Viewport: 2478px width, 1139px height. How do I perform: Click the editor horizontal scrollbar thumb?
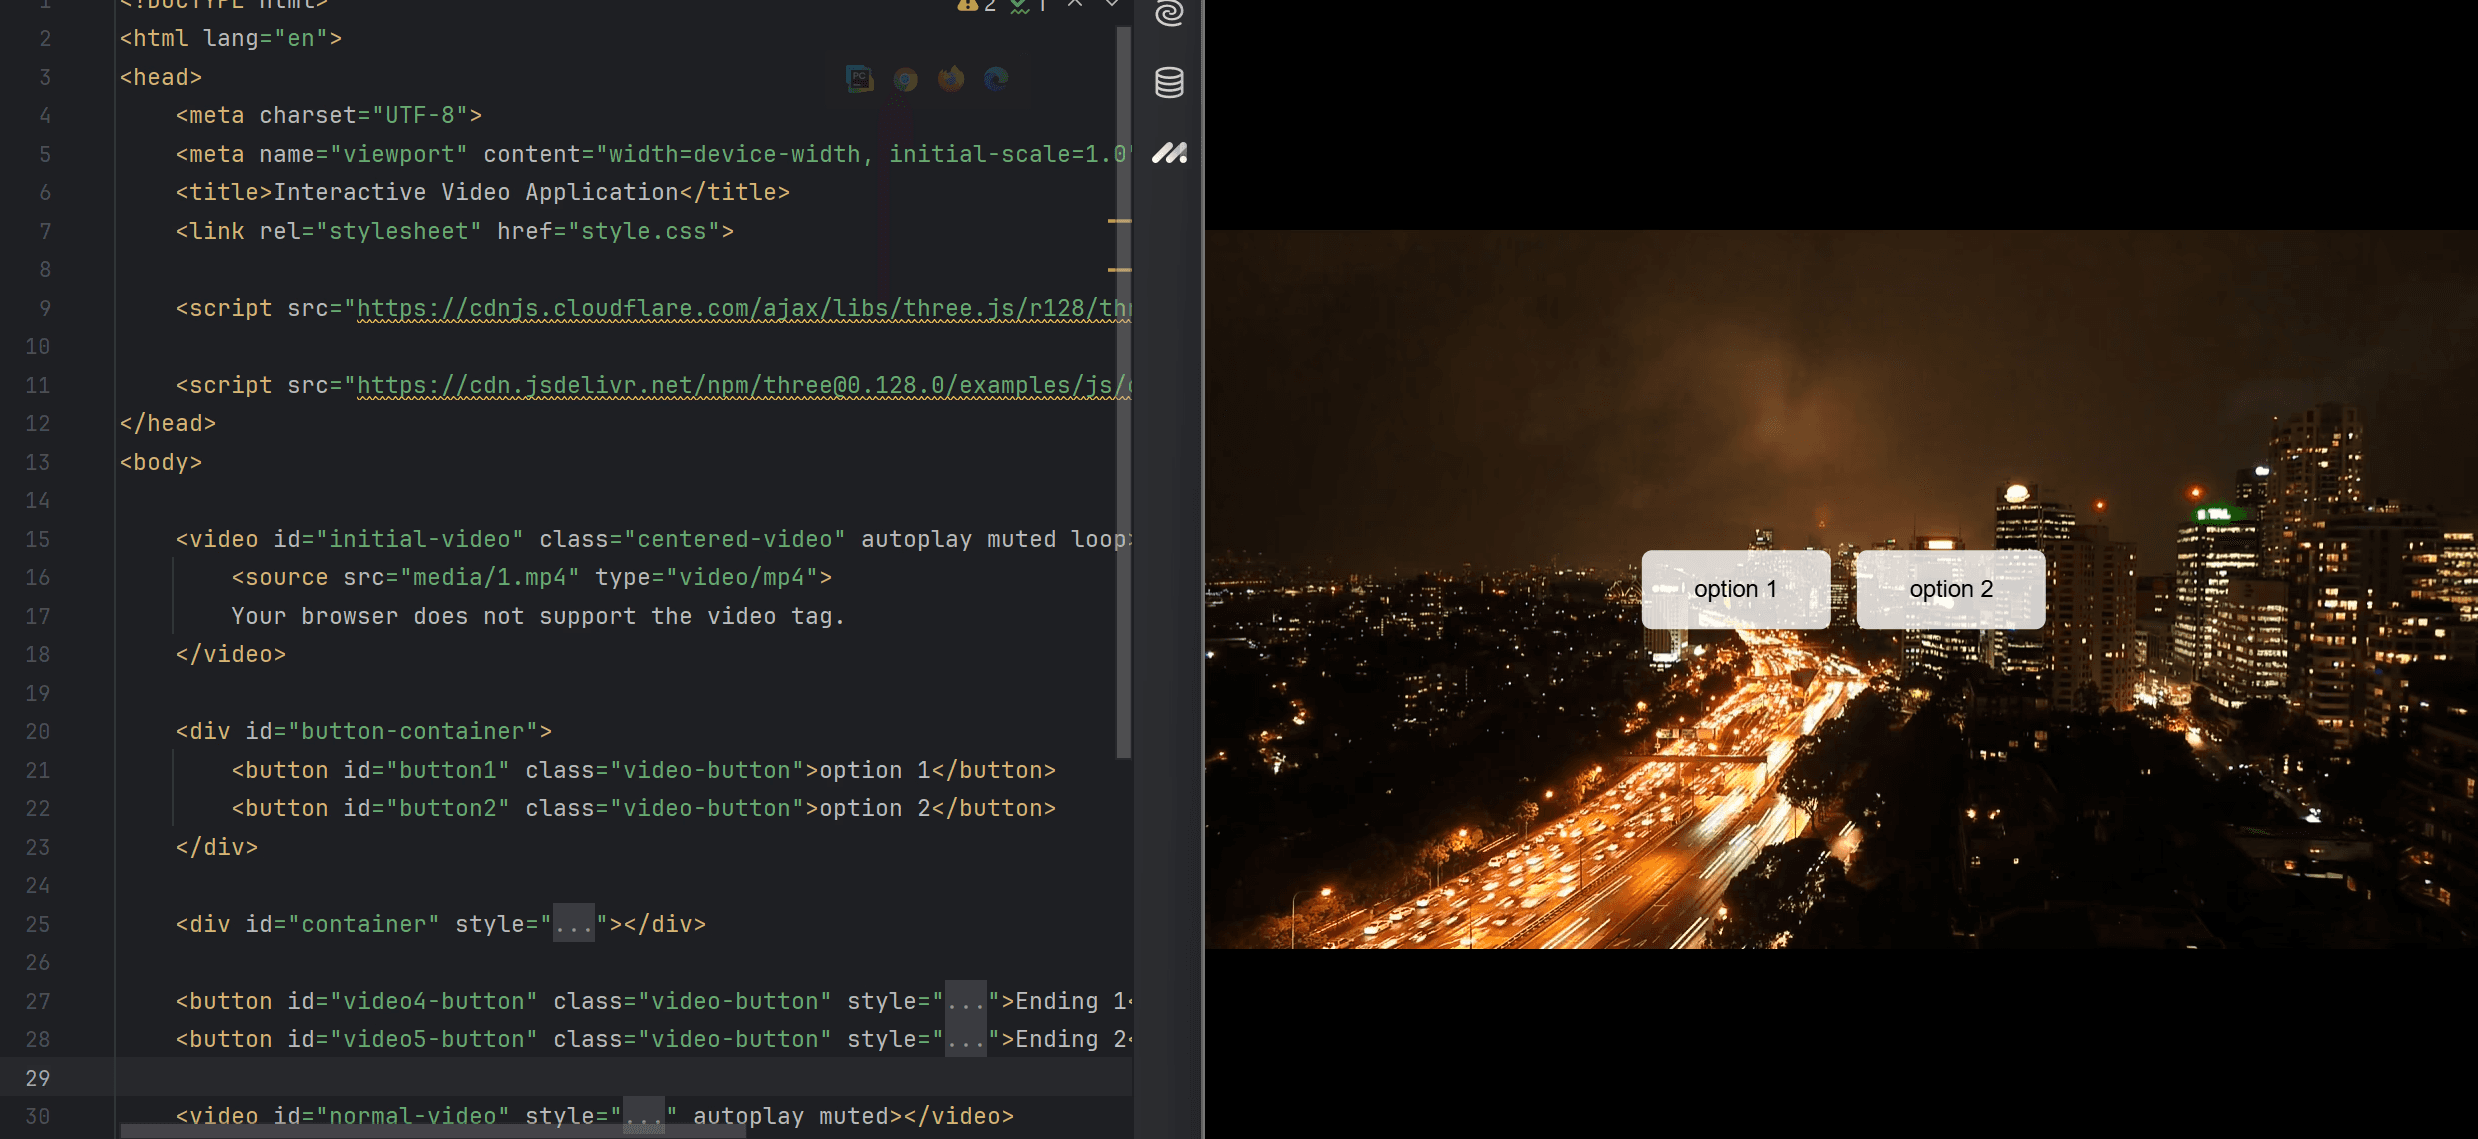pyautogui.click(x=433, y=1131)
